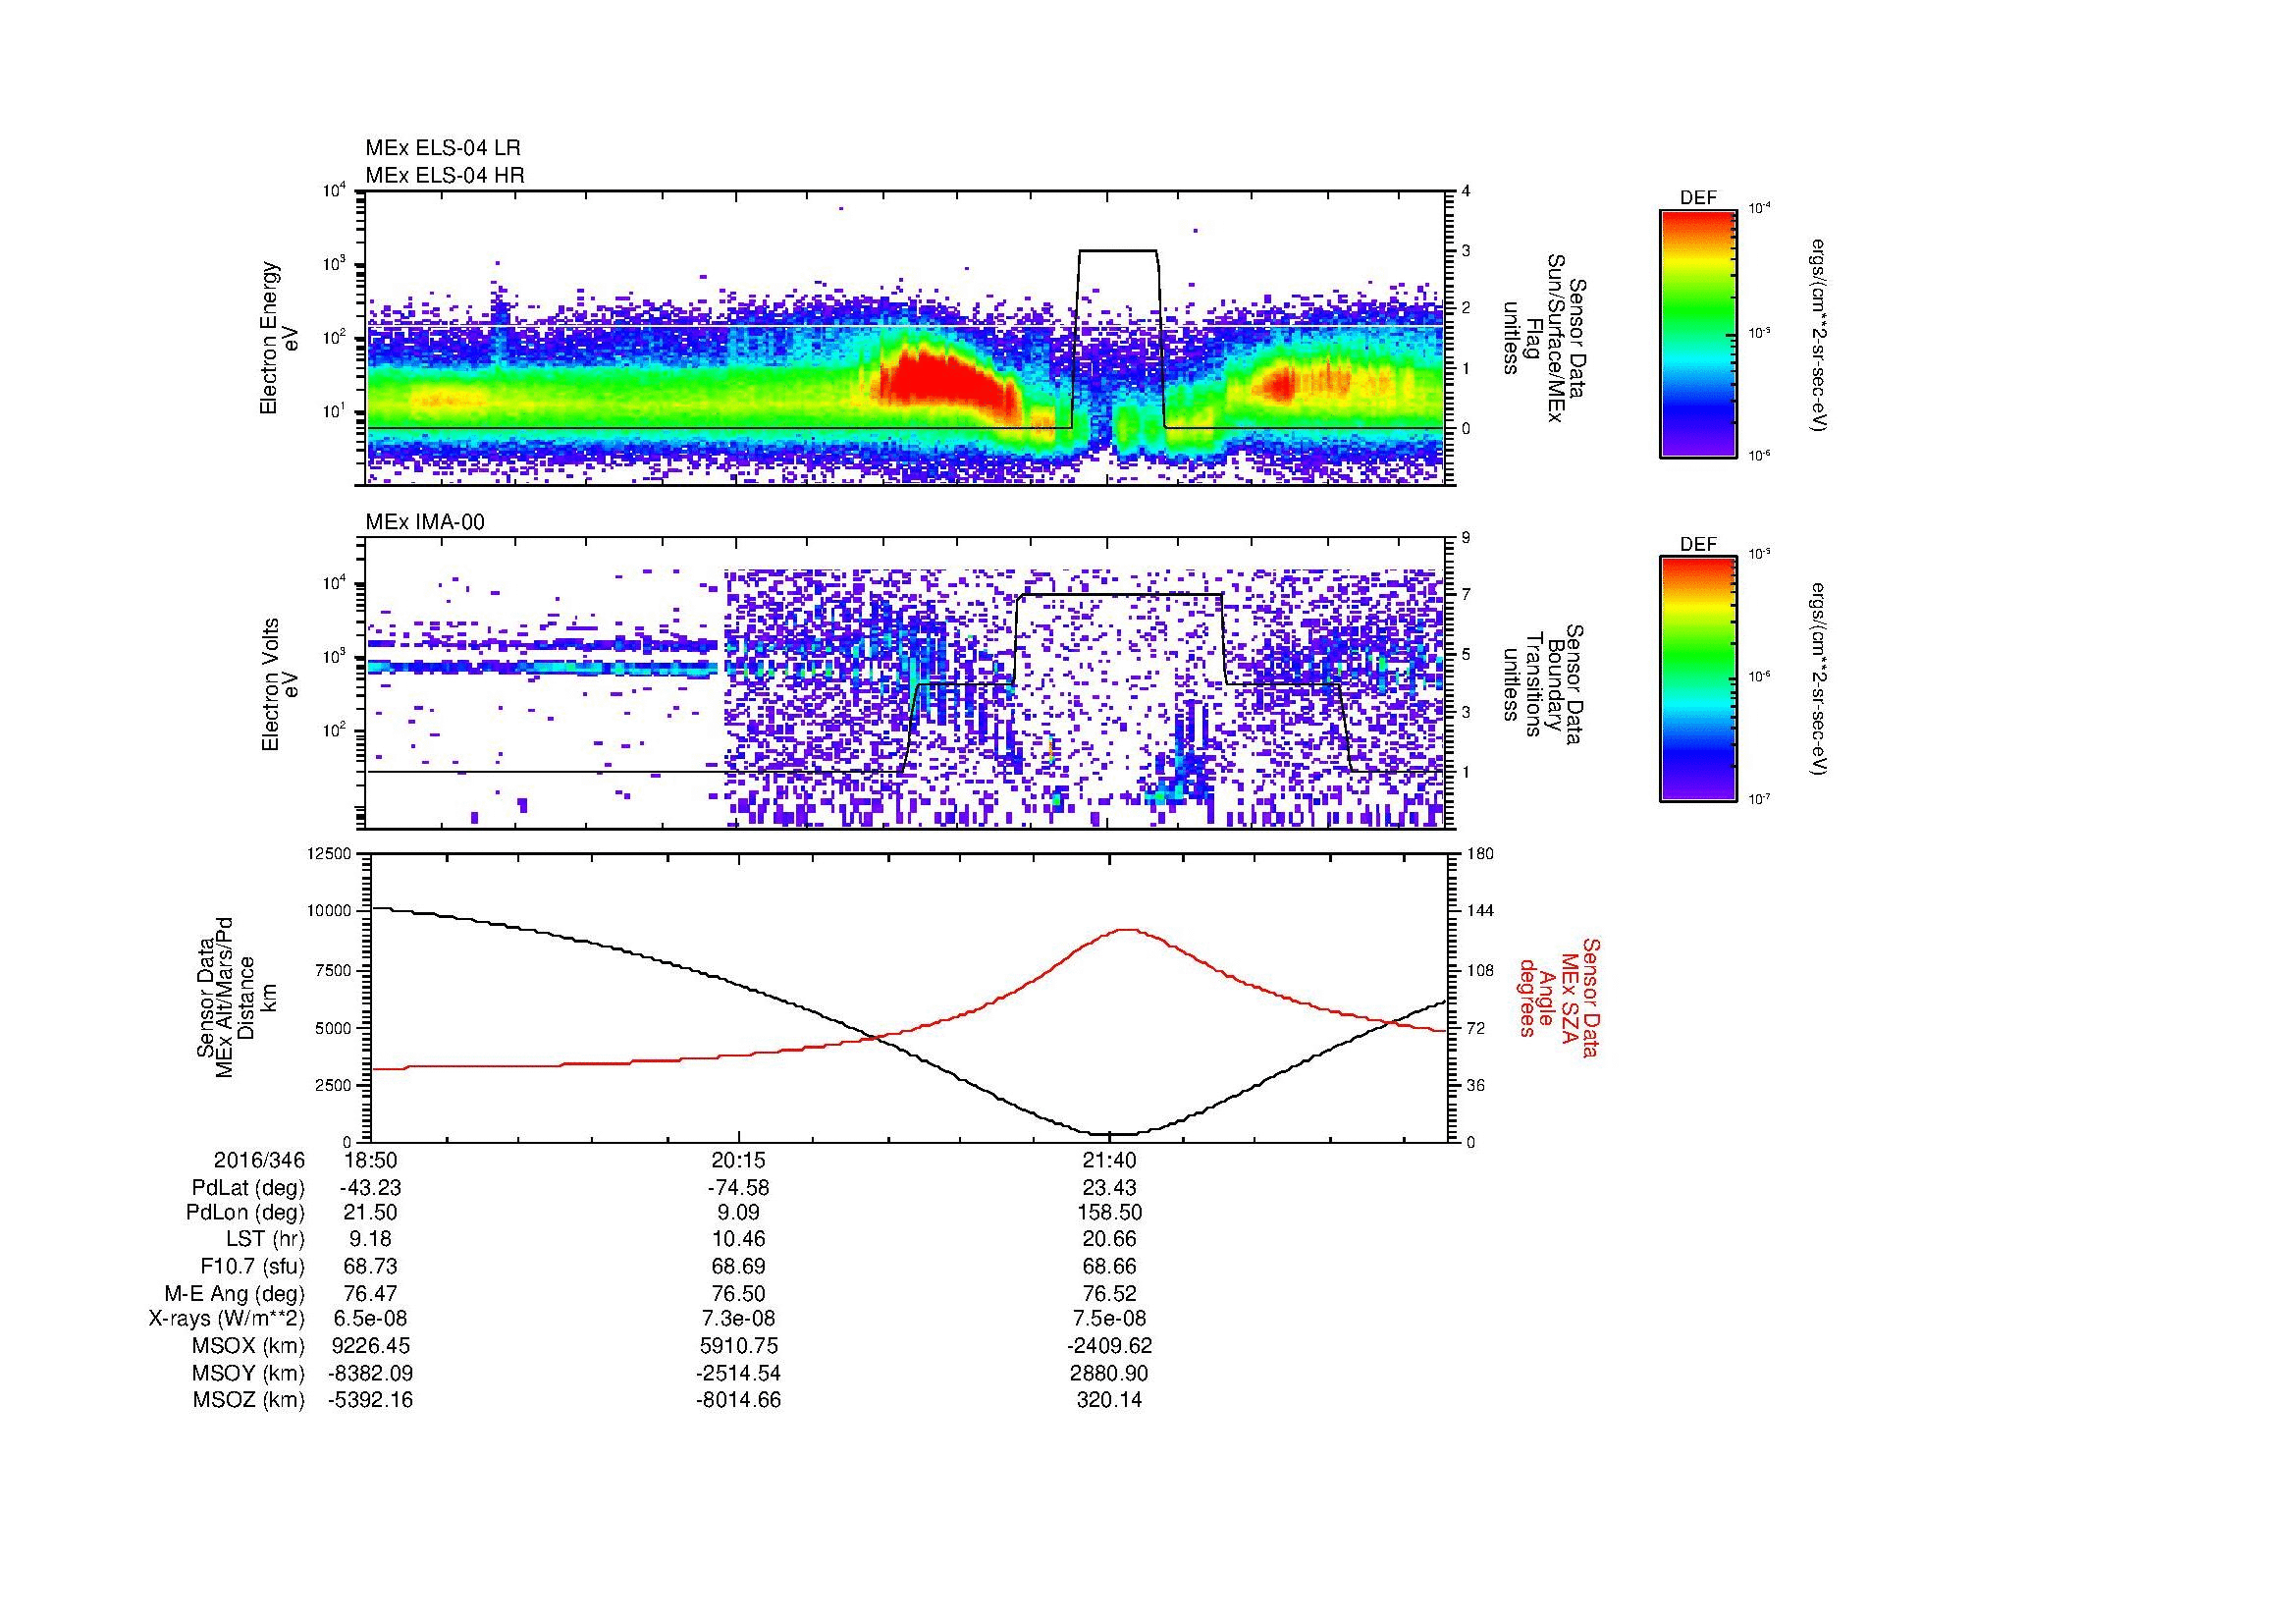Click the 'MSOY (km)' row label
2296x1623 pixels.
(x=250, y=1373)
